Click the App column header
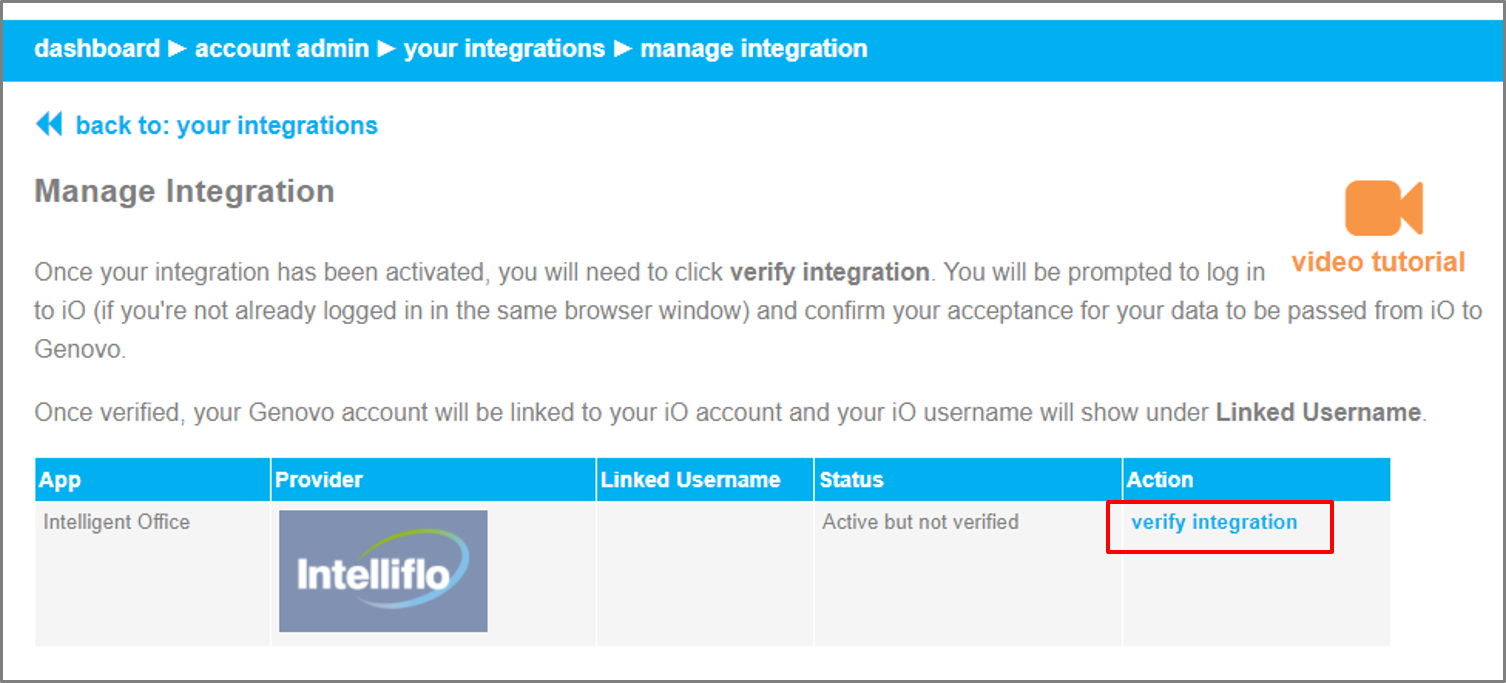This screenshot has width=1506, height=683. pos(59,479)
